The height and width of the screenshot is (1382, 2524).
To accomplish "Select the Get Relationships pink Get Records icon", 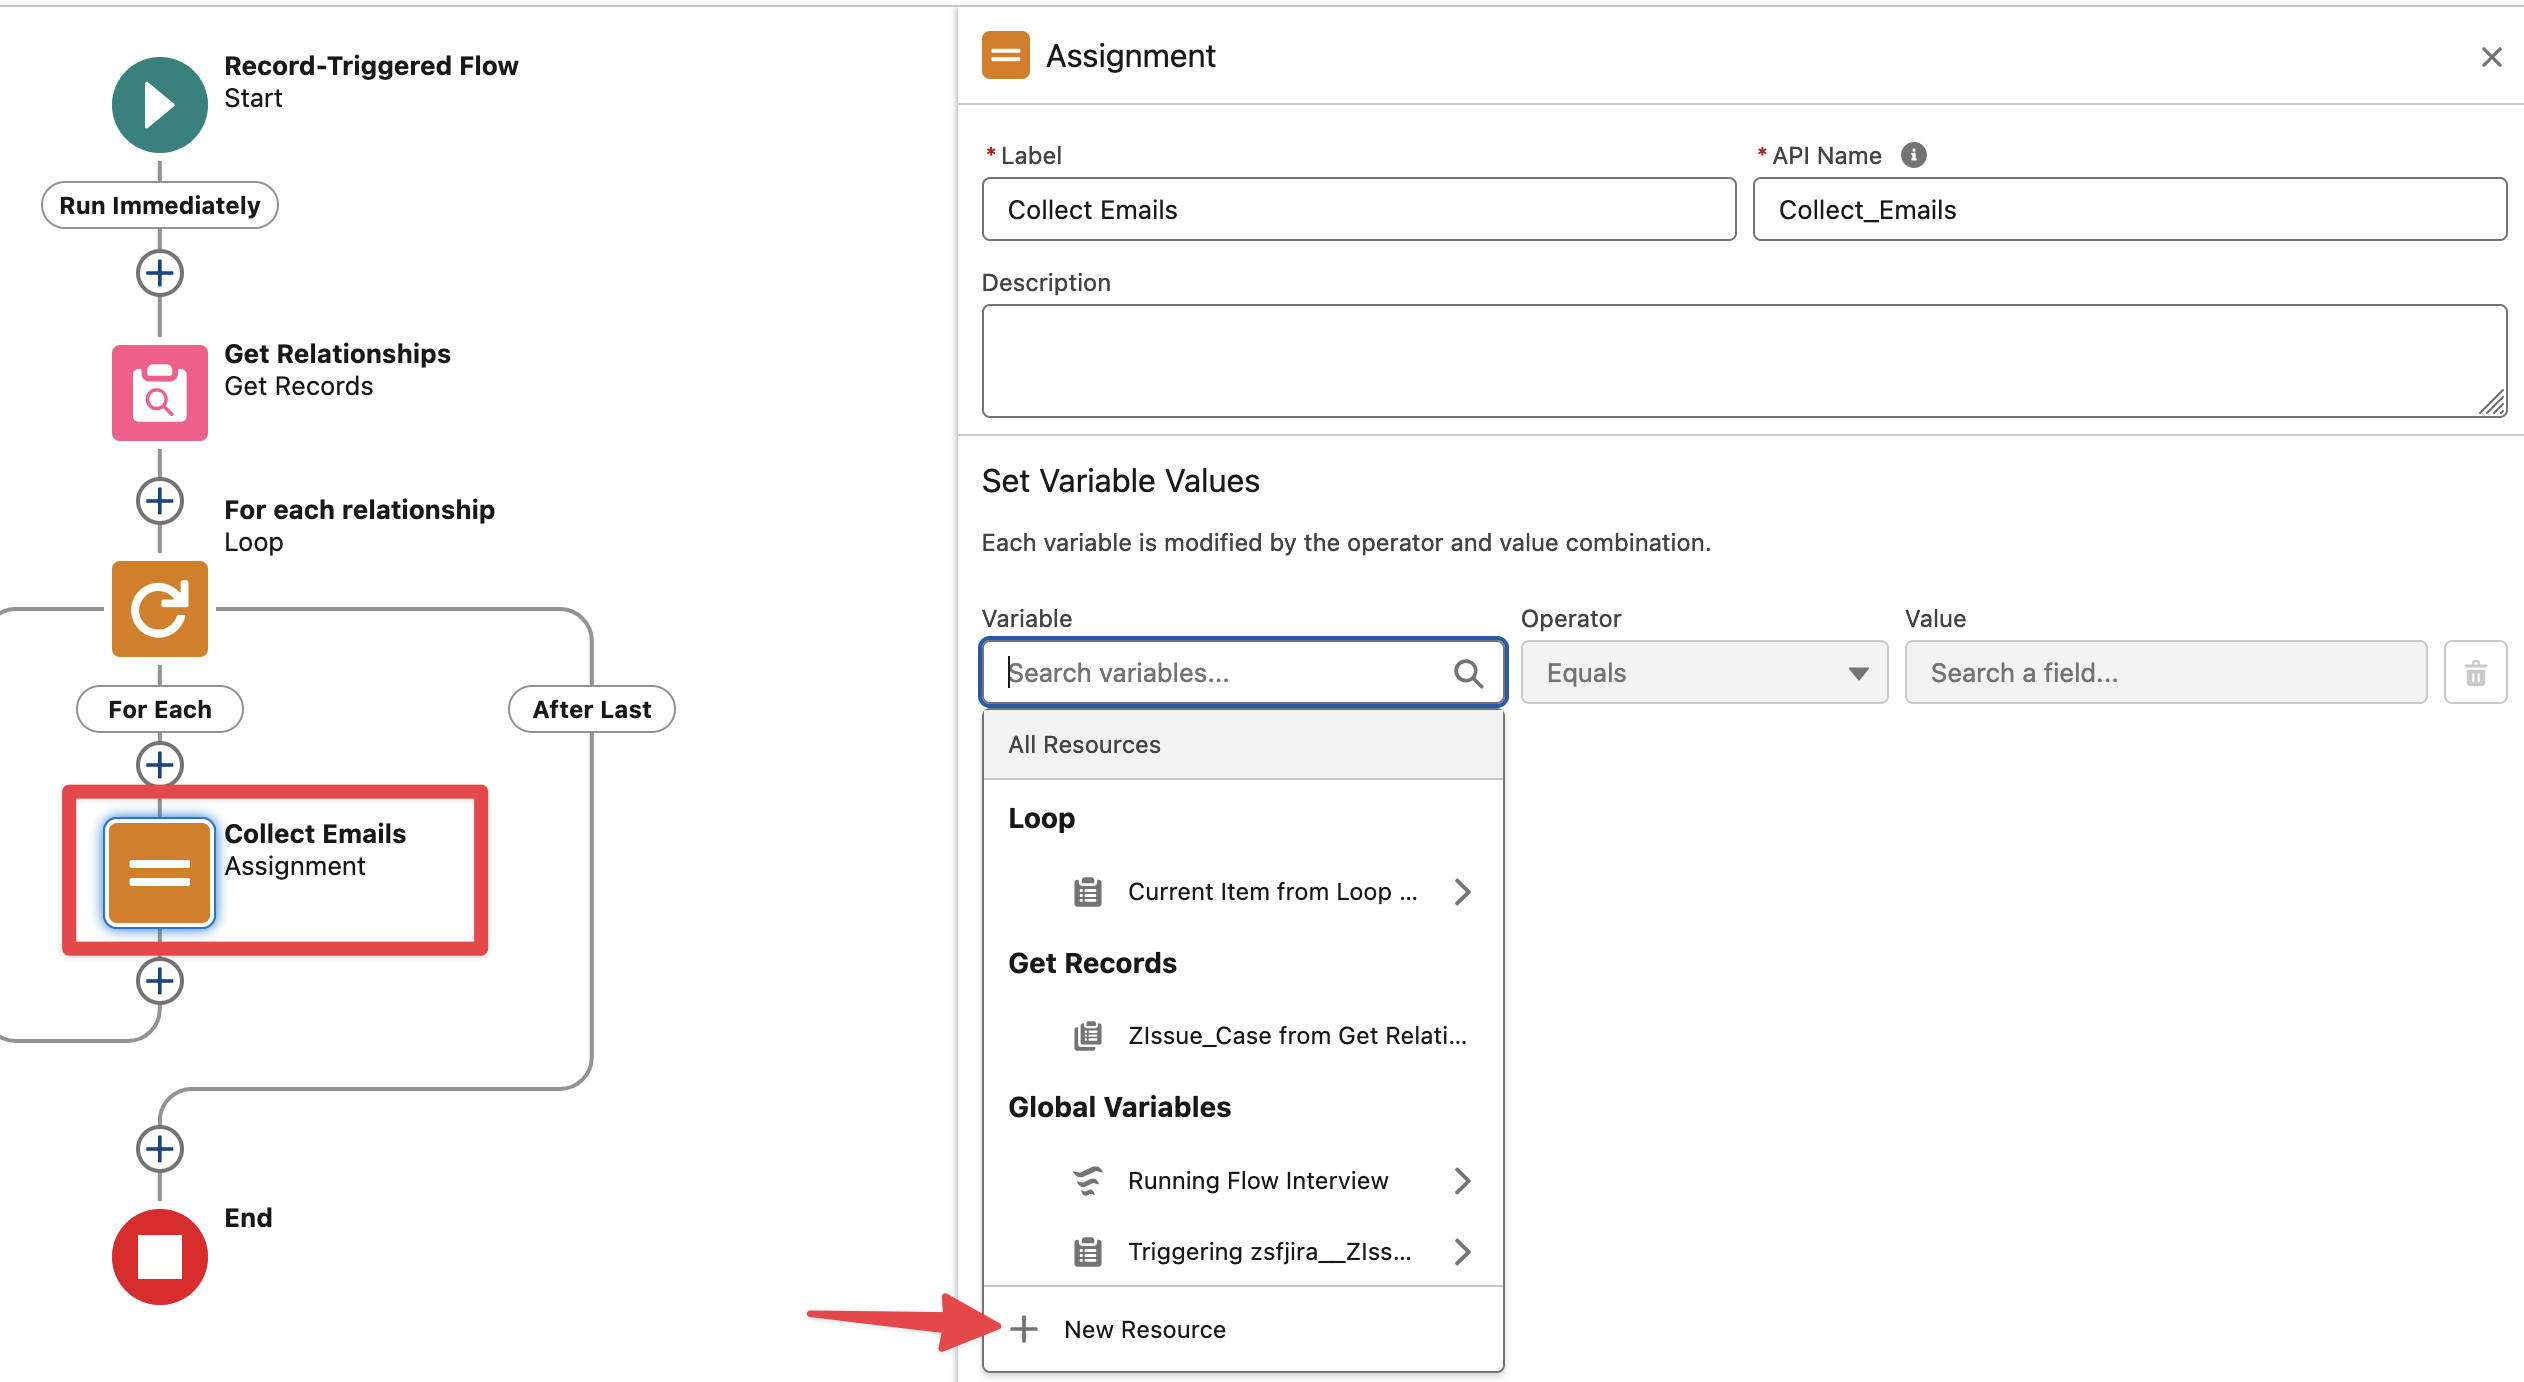I will [159, 392].
